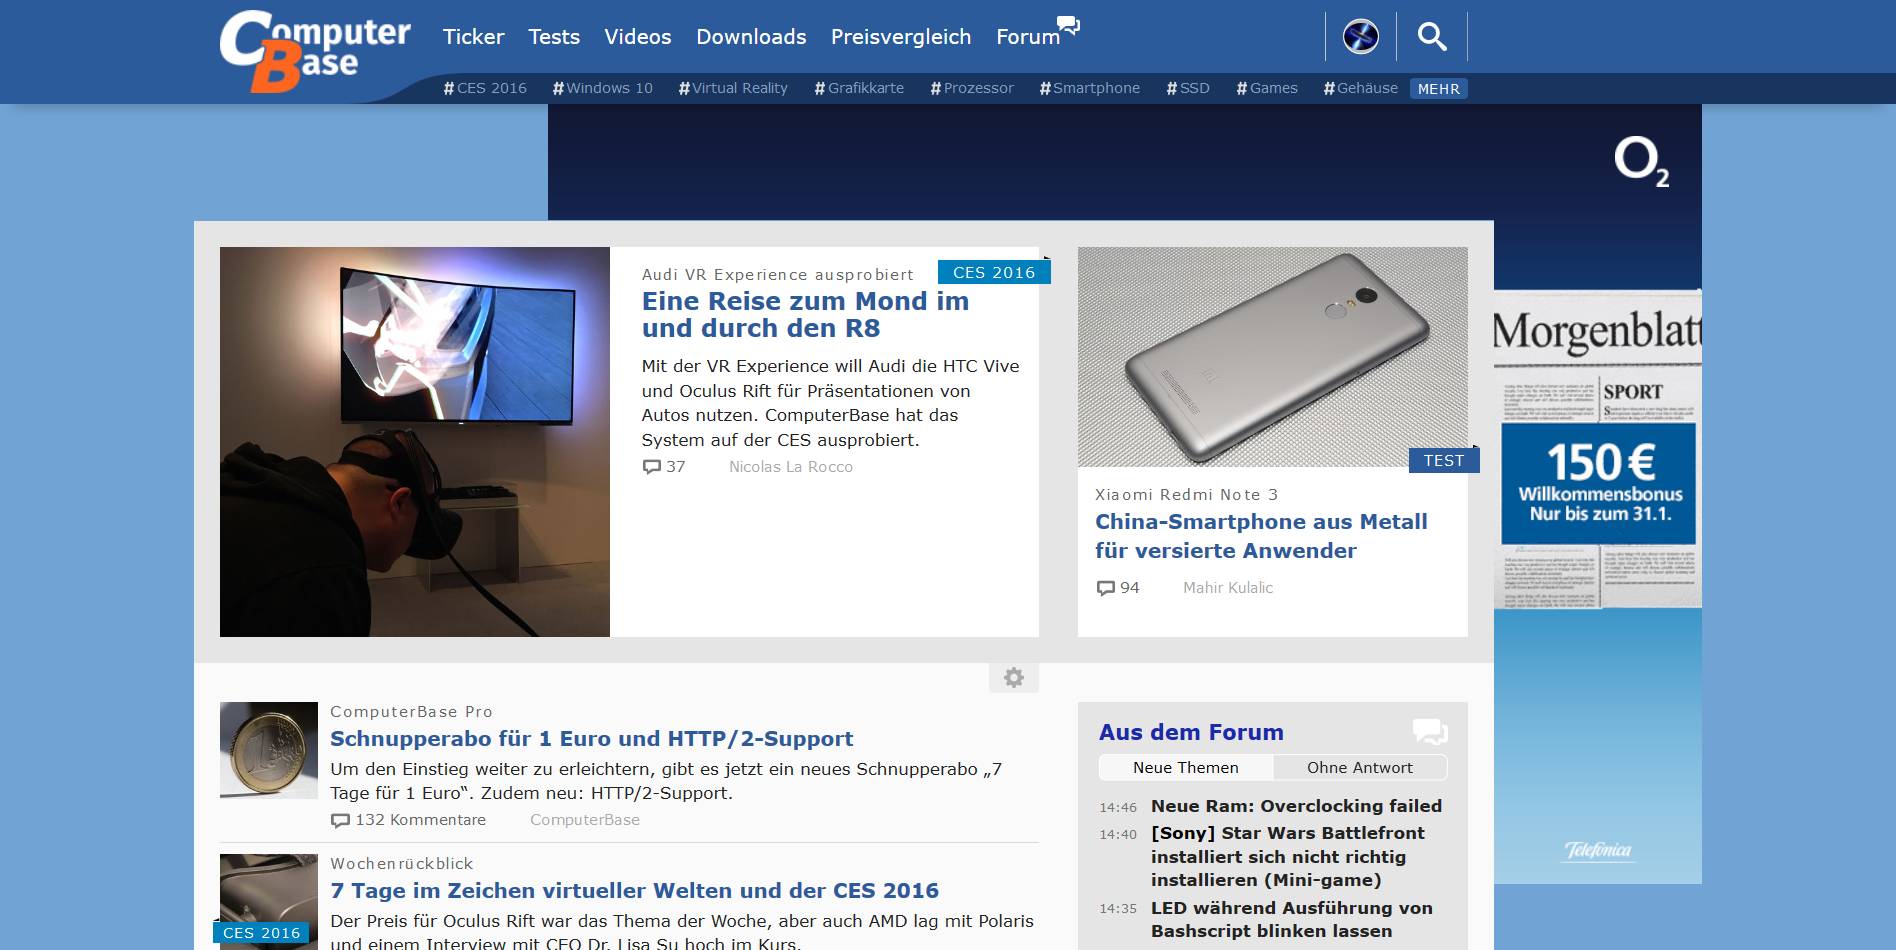This screenshot has width=1896, height=950.
Task: Expand more topics with MEHR button
Action: point(1439,89)
